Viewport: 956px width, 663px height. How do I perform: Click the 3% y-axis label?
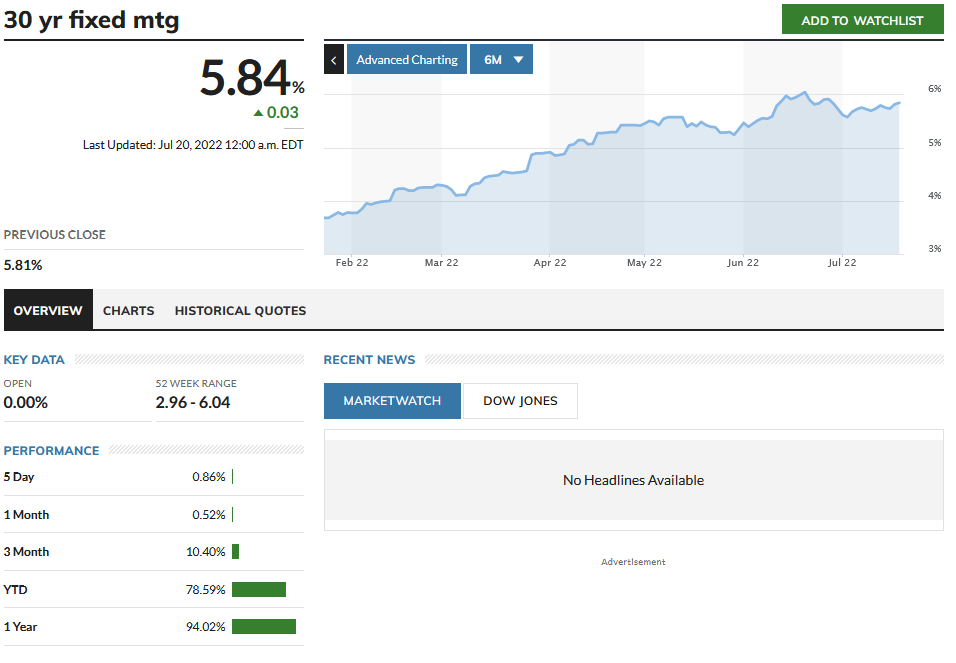click(935, 248)
